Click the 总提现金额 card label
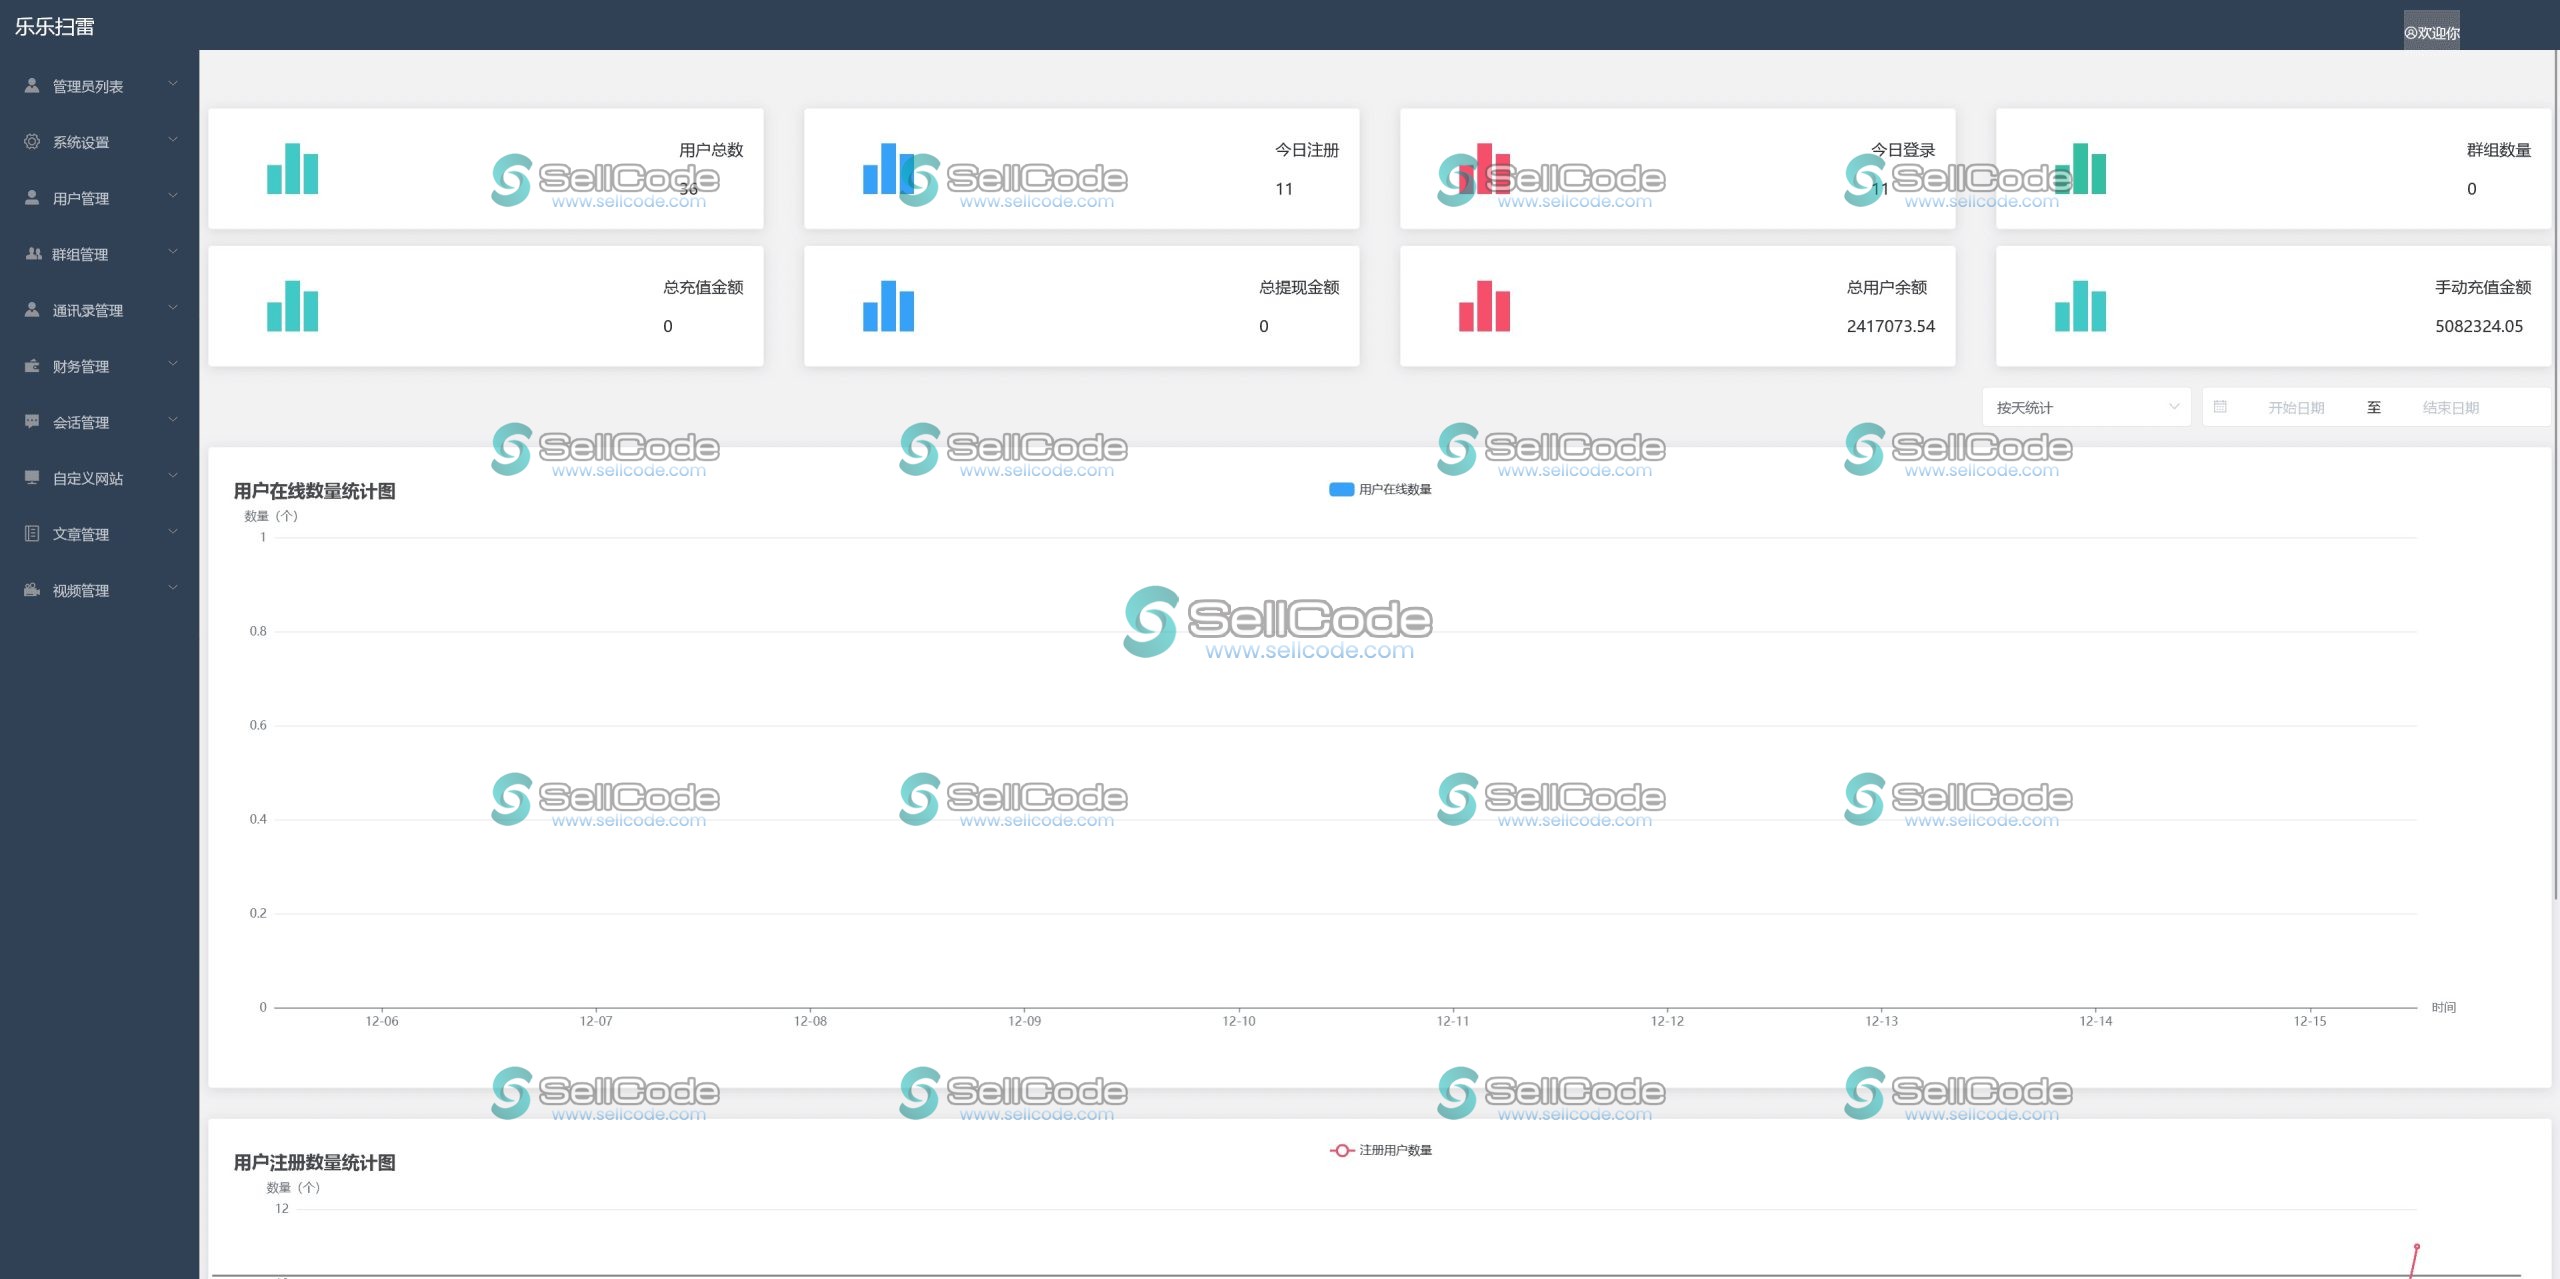Screen dimensions: 2560x1279 point(1299,288)
